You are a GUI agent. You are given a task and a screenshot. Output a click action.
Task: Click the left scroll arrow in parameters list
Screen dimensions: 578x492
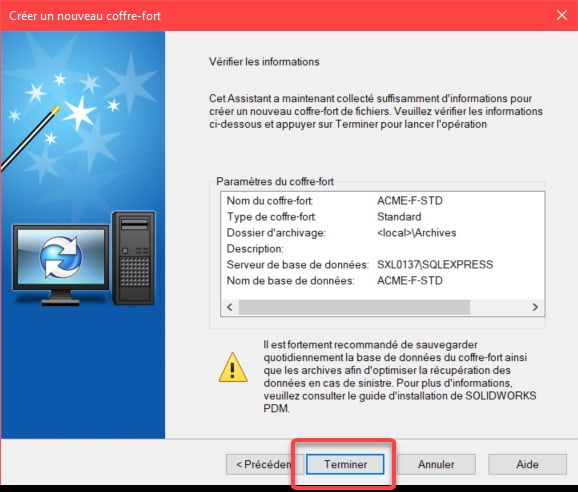[x=230, y=307]
